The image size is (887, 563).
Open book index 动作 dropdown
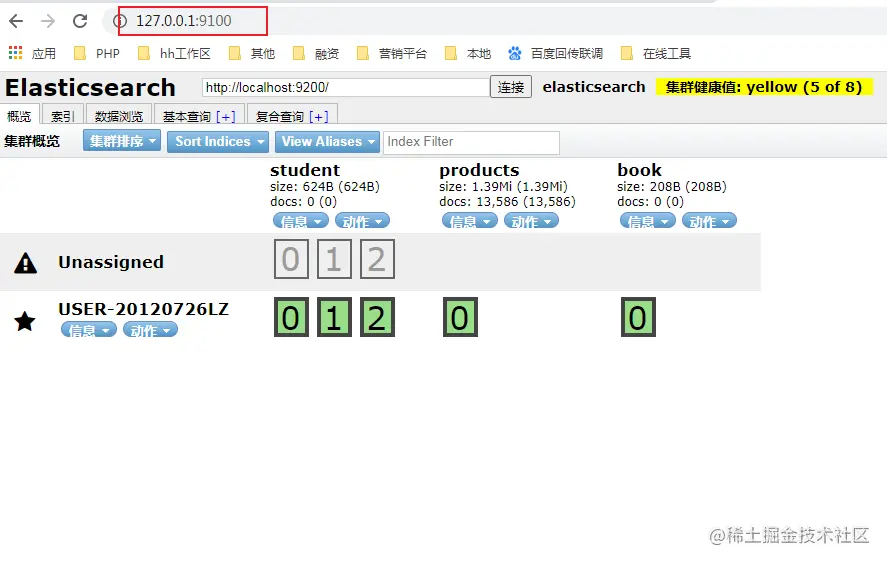709,221
